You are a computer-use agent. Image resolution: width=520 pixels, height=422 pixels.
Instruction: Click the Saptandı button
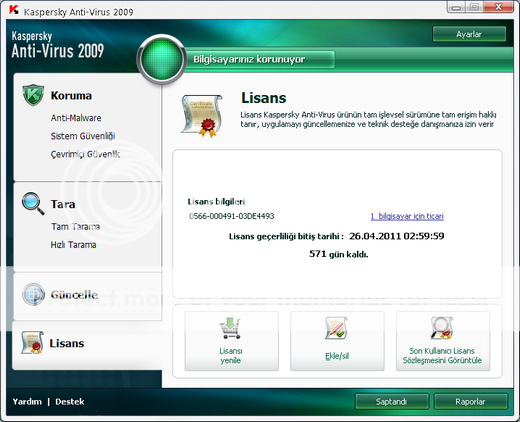coord(392,401)
